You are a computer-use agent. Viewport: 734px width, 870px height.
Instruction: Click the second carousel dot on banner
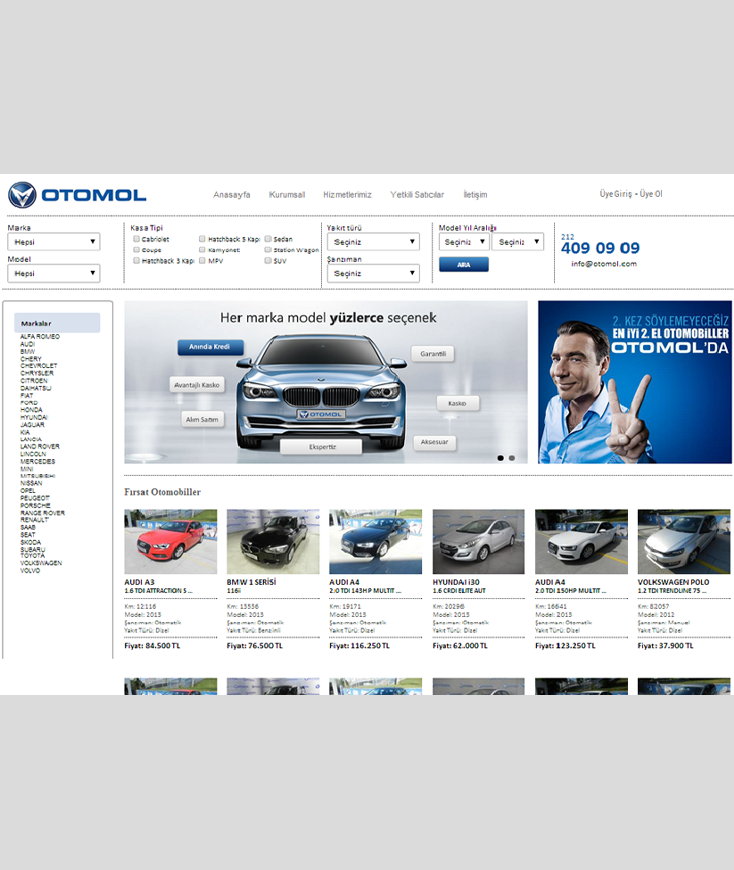(512, 458)
